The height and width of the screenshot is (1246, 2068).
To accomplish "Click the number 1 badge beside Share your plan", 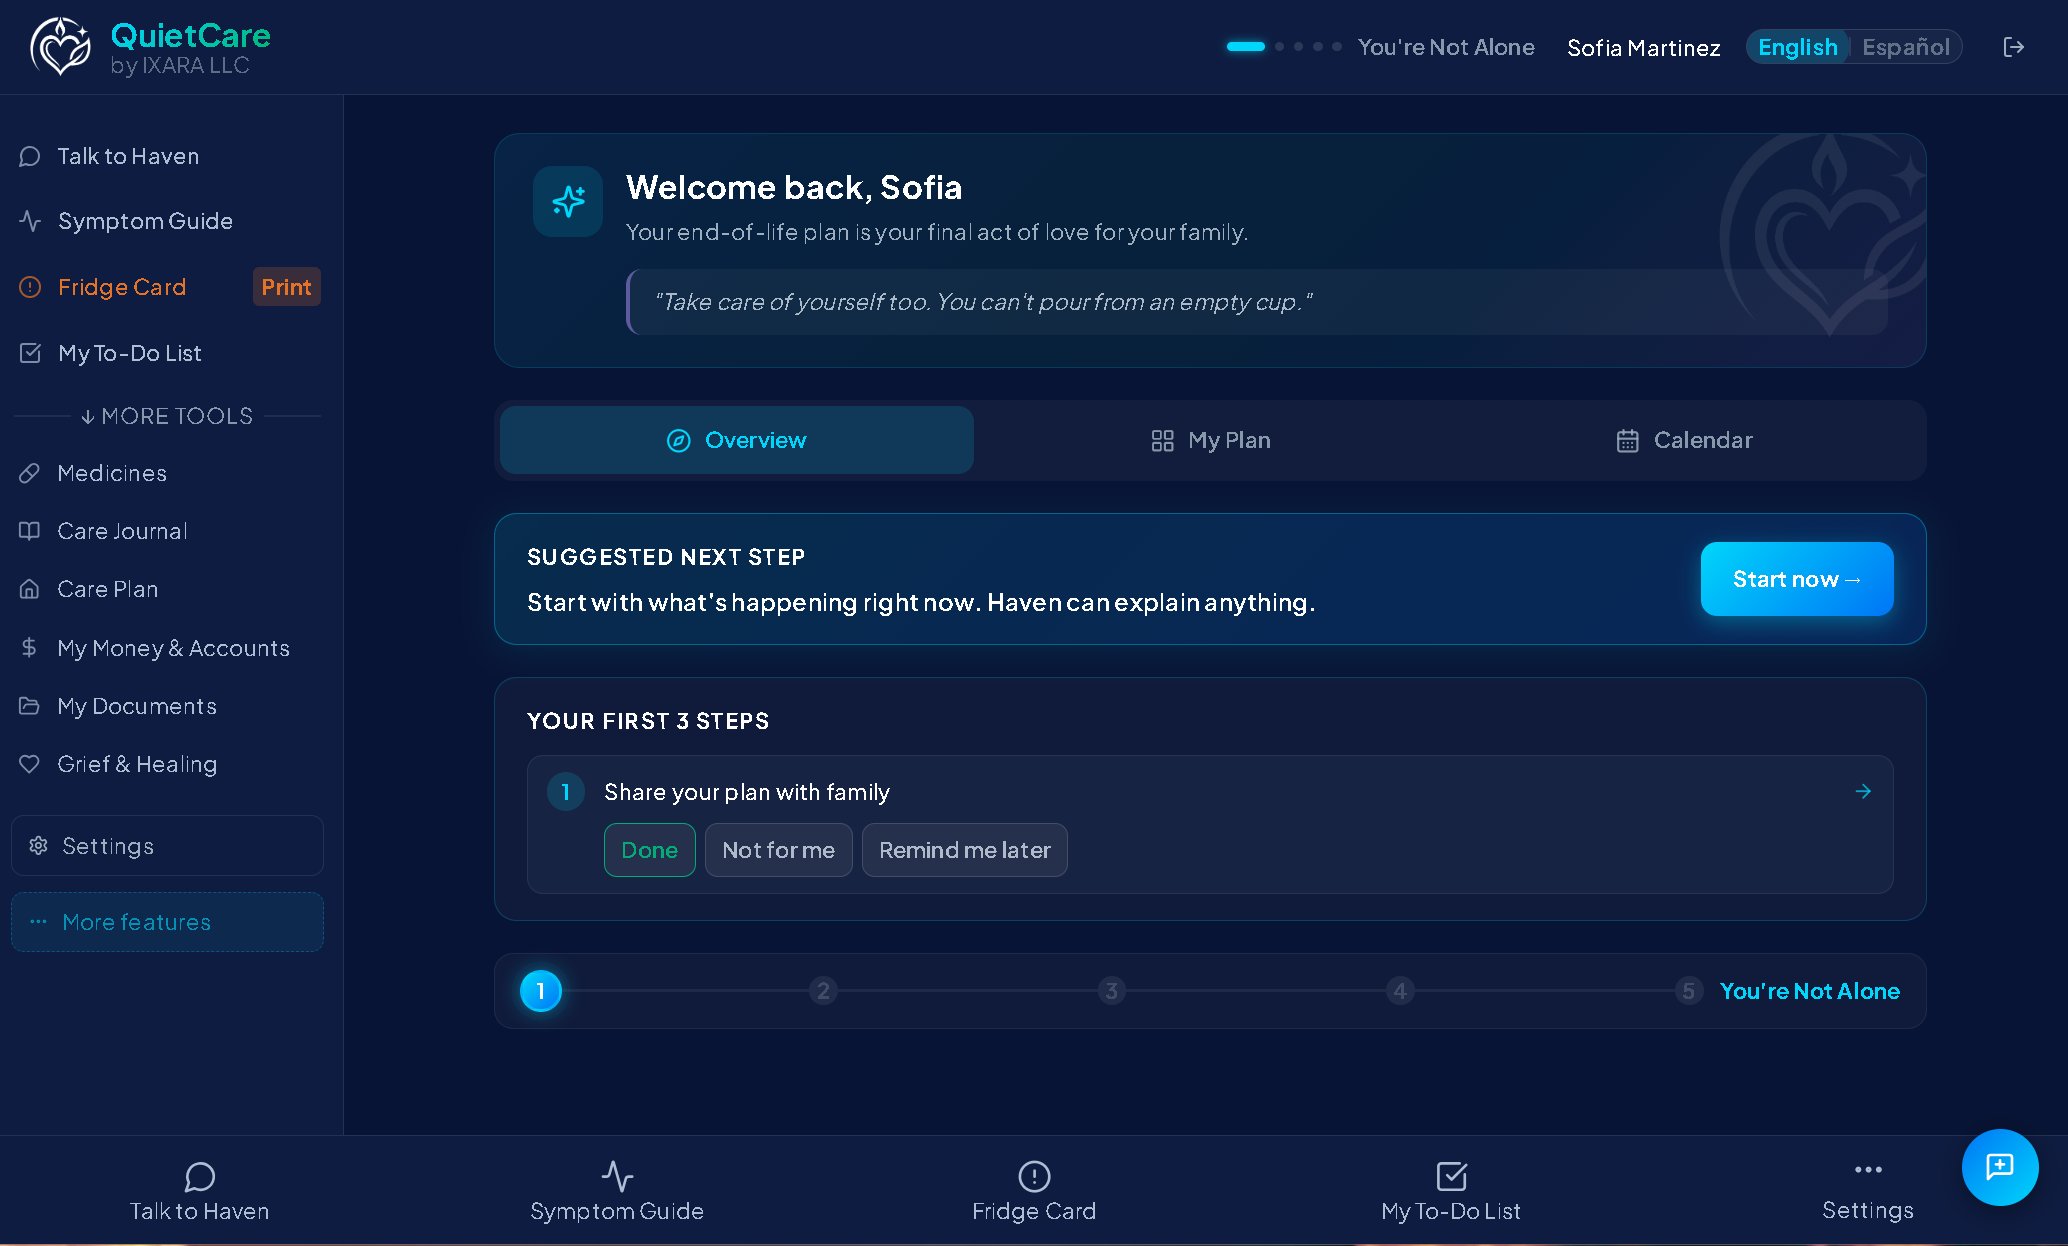I will [x=565, y=792].
